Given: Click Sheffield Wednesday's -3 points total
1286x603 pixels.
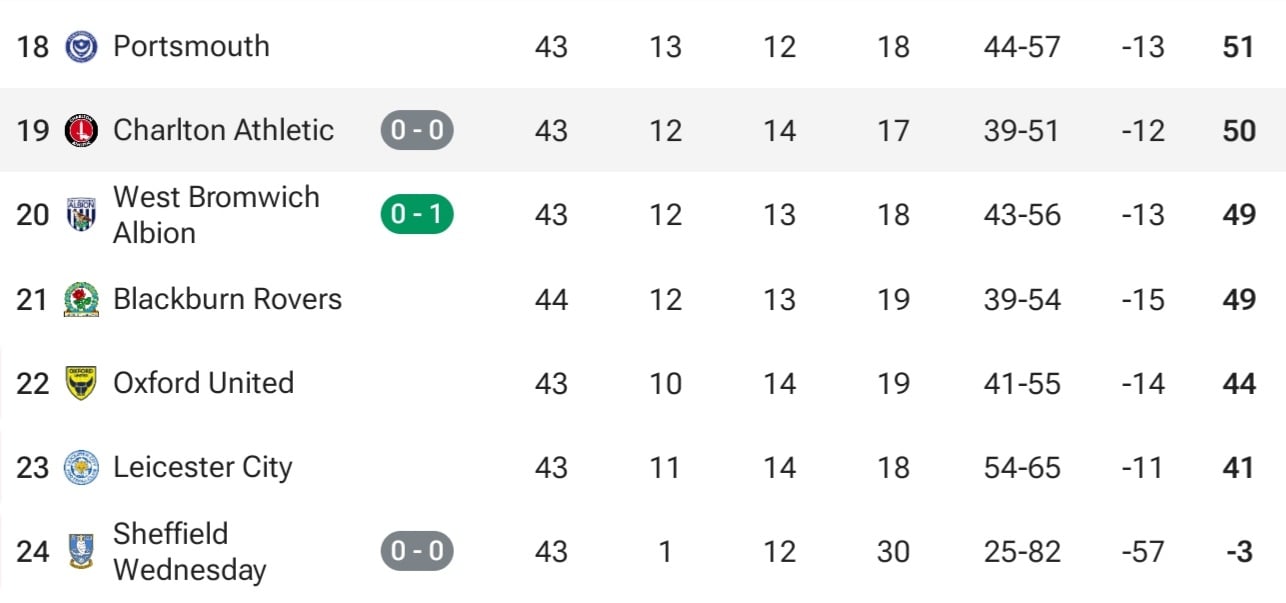Looking at the screenshot, I should [1240, 551].
